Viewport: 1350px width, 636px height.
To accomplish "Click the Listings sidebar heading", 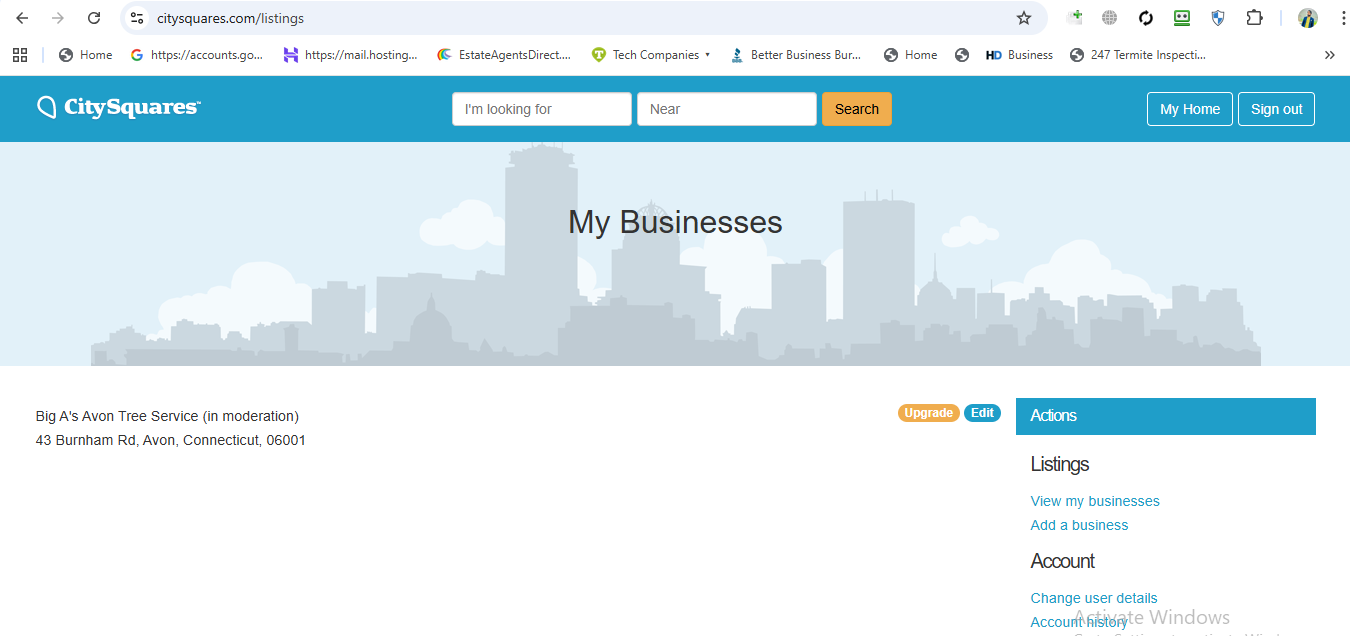I will click(1060, 464).
